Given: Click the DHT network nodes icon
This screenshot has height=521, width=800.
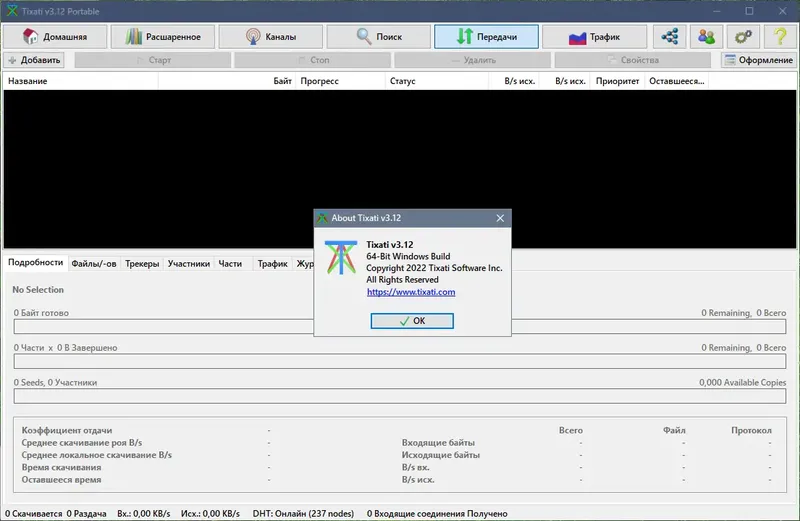Looking at the screenshot, I should [x=669, y=37].
